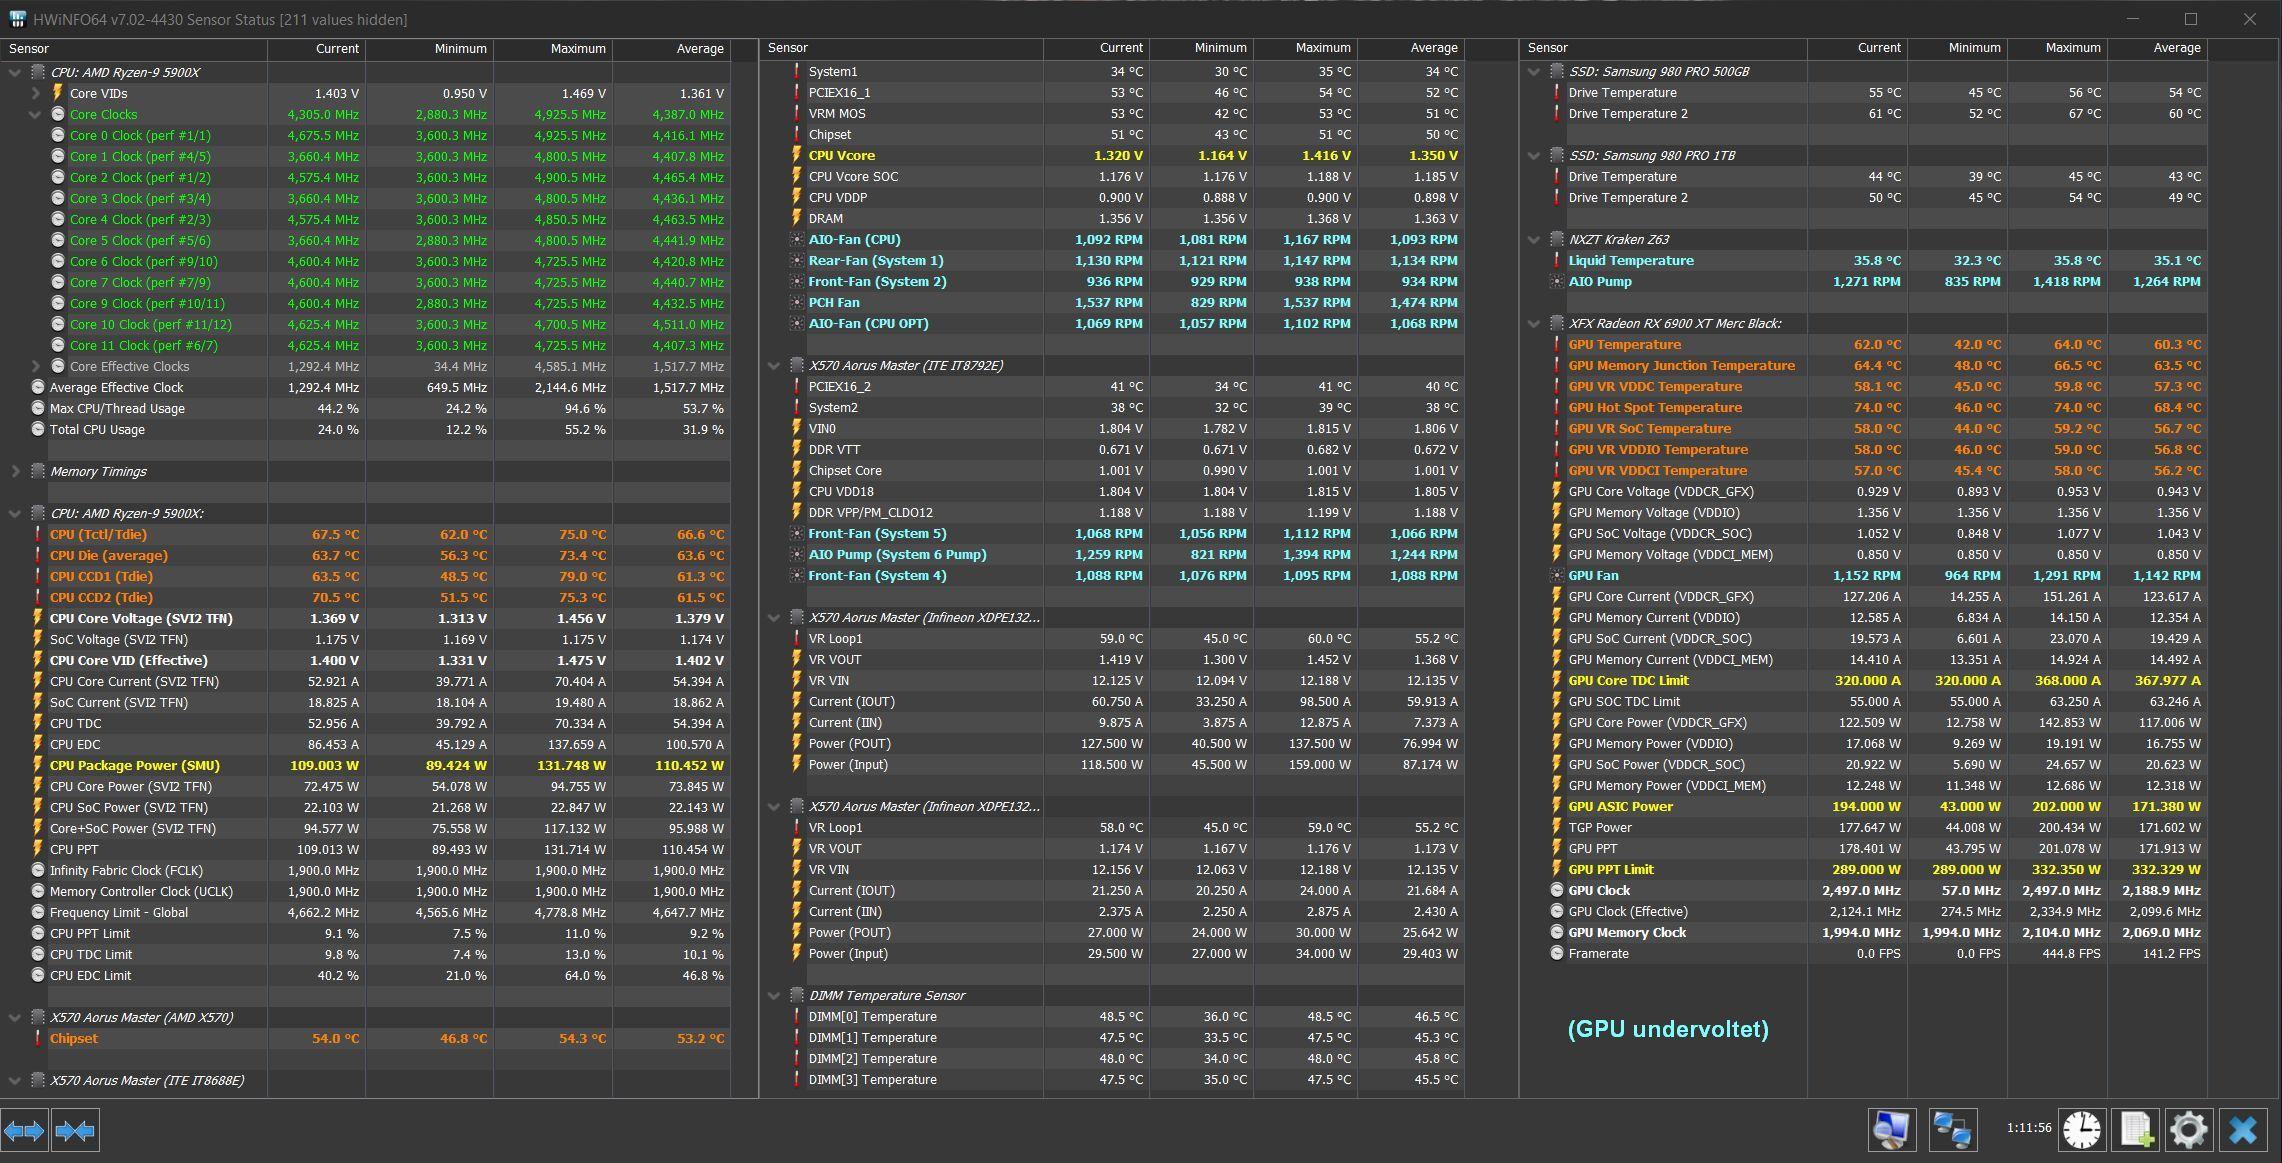Click thermometer icon beside VRM MOS
Viewport: 2282px width, 1163px height.
click(x=796, y=113)
